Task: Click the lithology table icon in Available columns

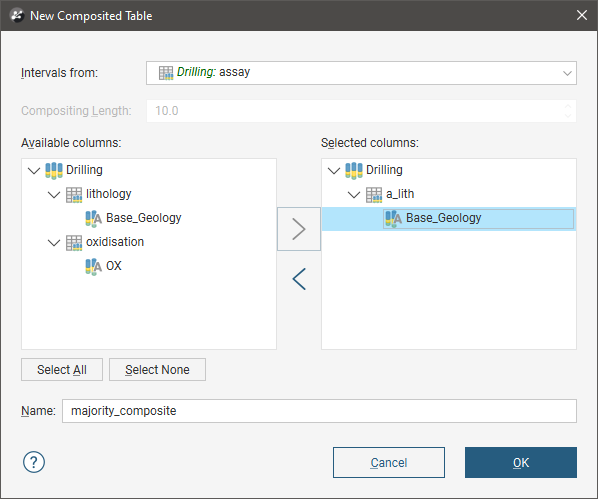Action: coord(74,194)
